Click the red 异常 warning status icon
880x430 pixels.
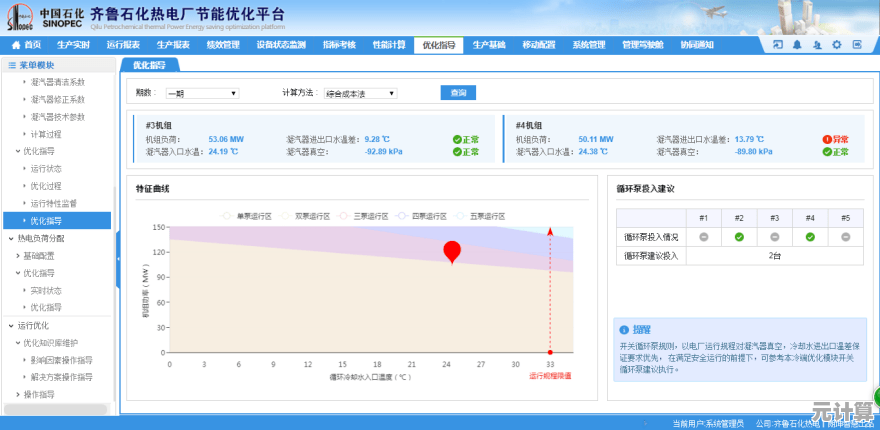827,139
